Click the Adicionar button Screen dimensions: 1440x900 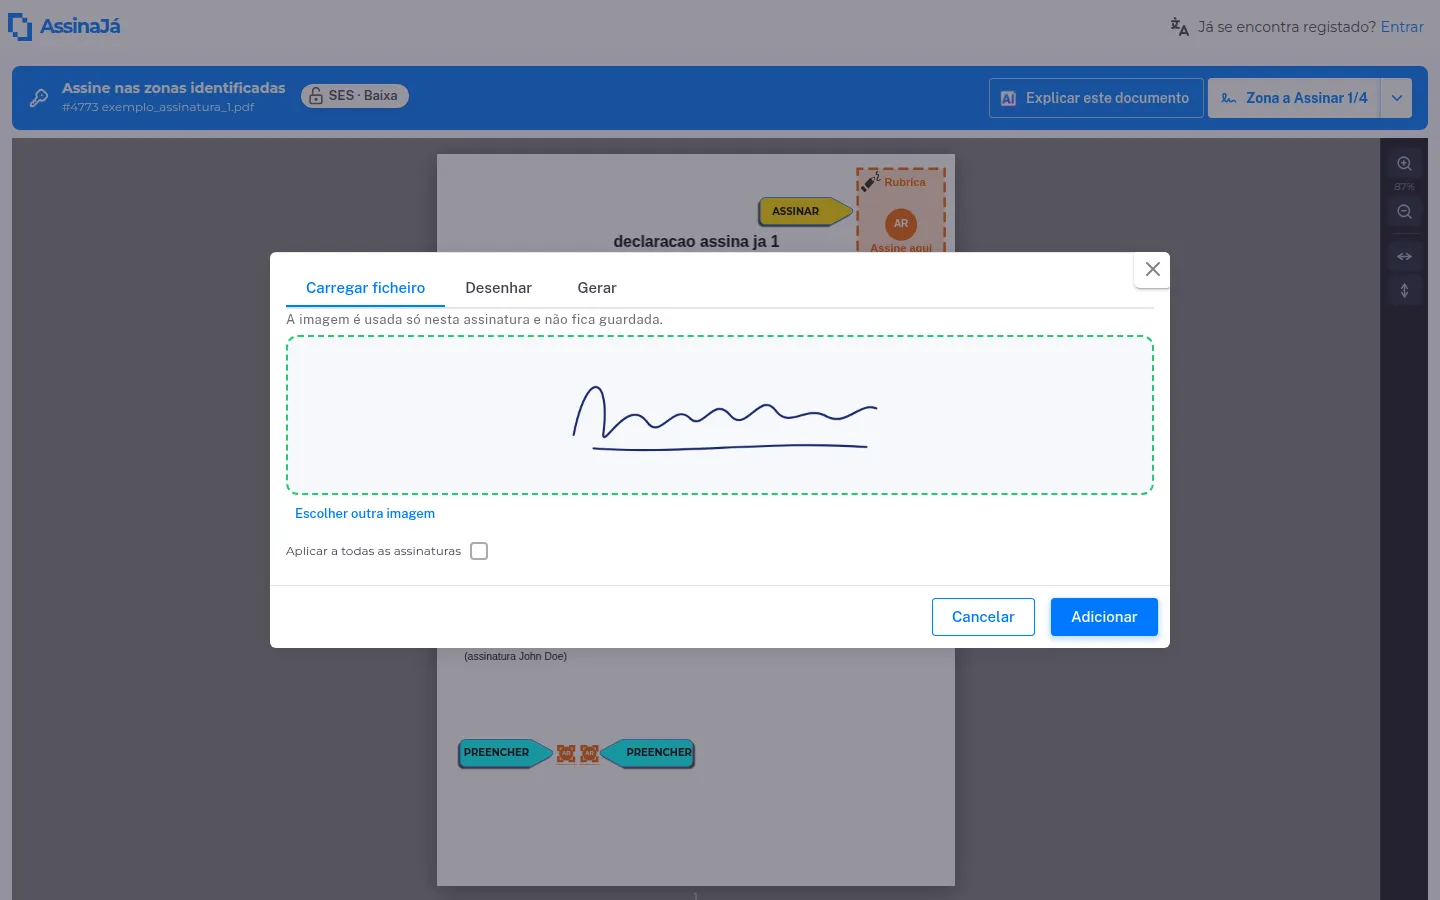(x=1104, y=617)
